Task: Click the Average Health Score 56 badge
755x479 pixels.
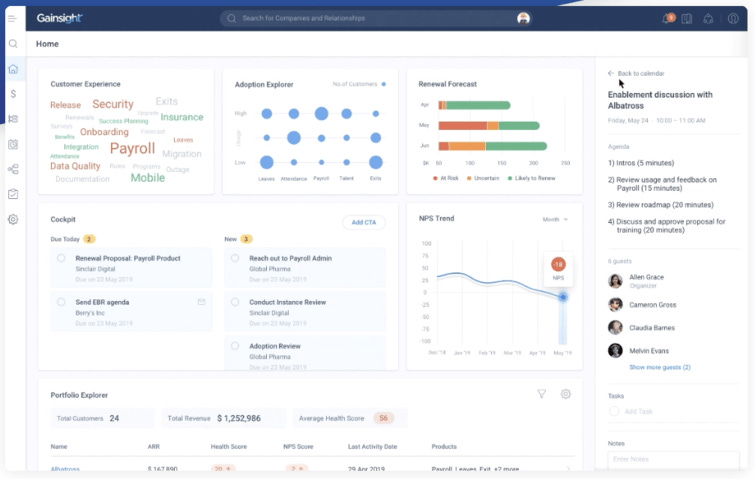Action: click(383, 418)
